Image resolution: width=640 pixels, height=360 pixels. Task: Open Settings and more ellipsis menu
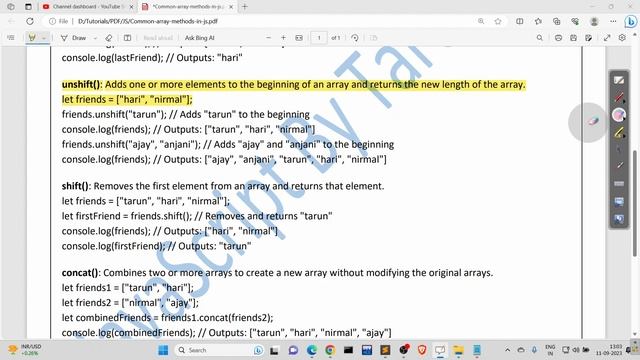click(613, 21)
